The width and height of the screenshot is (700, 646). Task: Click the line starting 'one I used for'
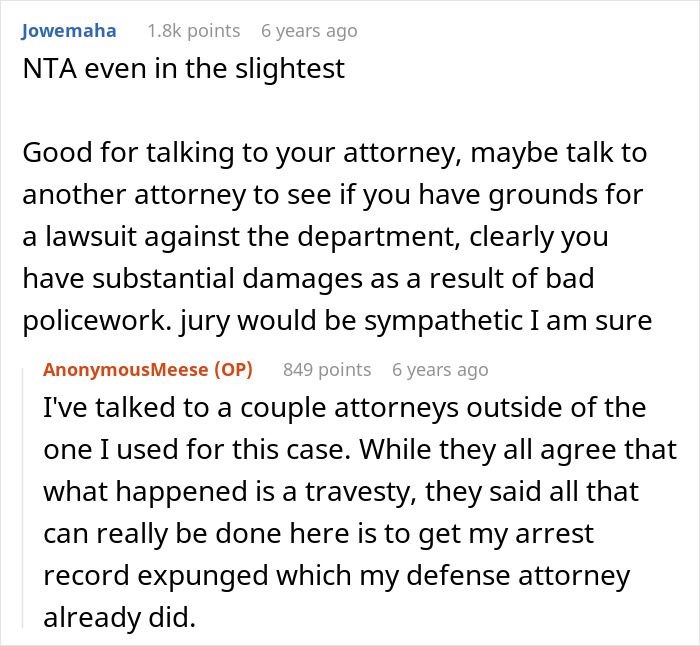(x=360, y=450)
